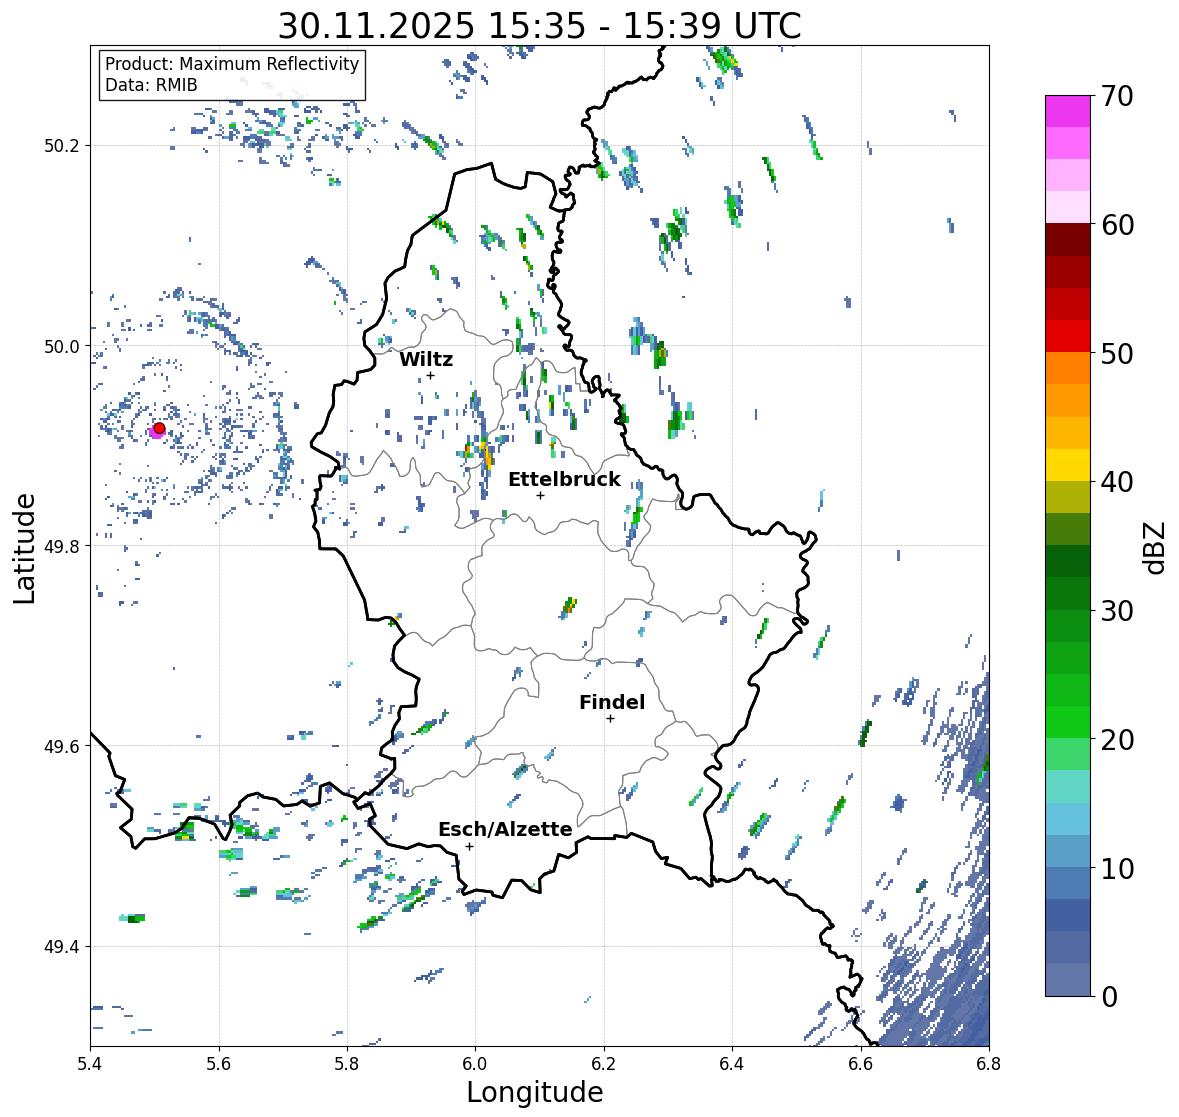Click the plus marker under Wiltz
Image resolution: width=1179 pixels, height=1117 pixels.
click(x=430, y=375)
